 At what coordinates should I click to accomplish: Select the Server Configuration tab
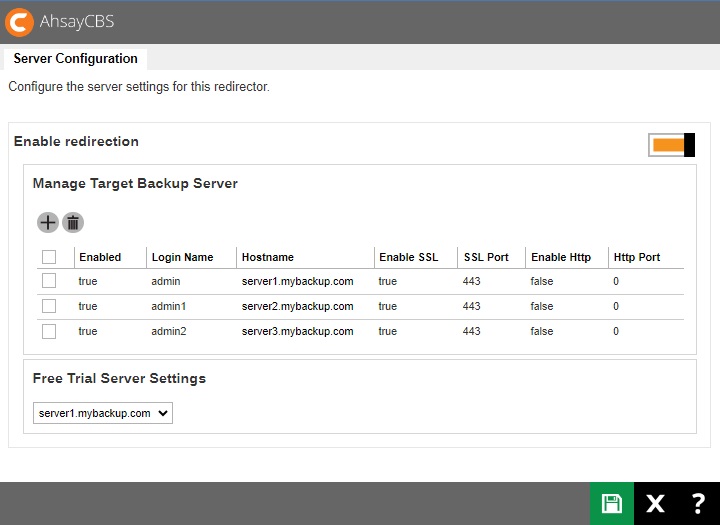pyautogui.click(x=75, y=59)
